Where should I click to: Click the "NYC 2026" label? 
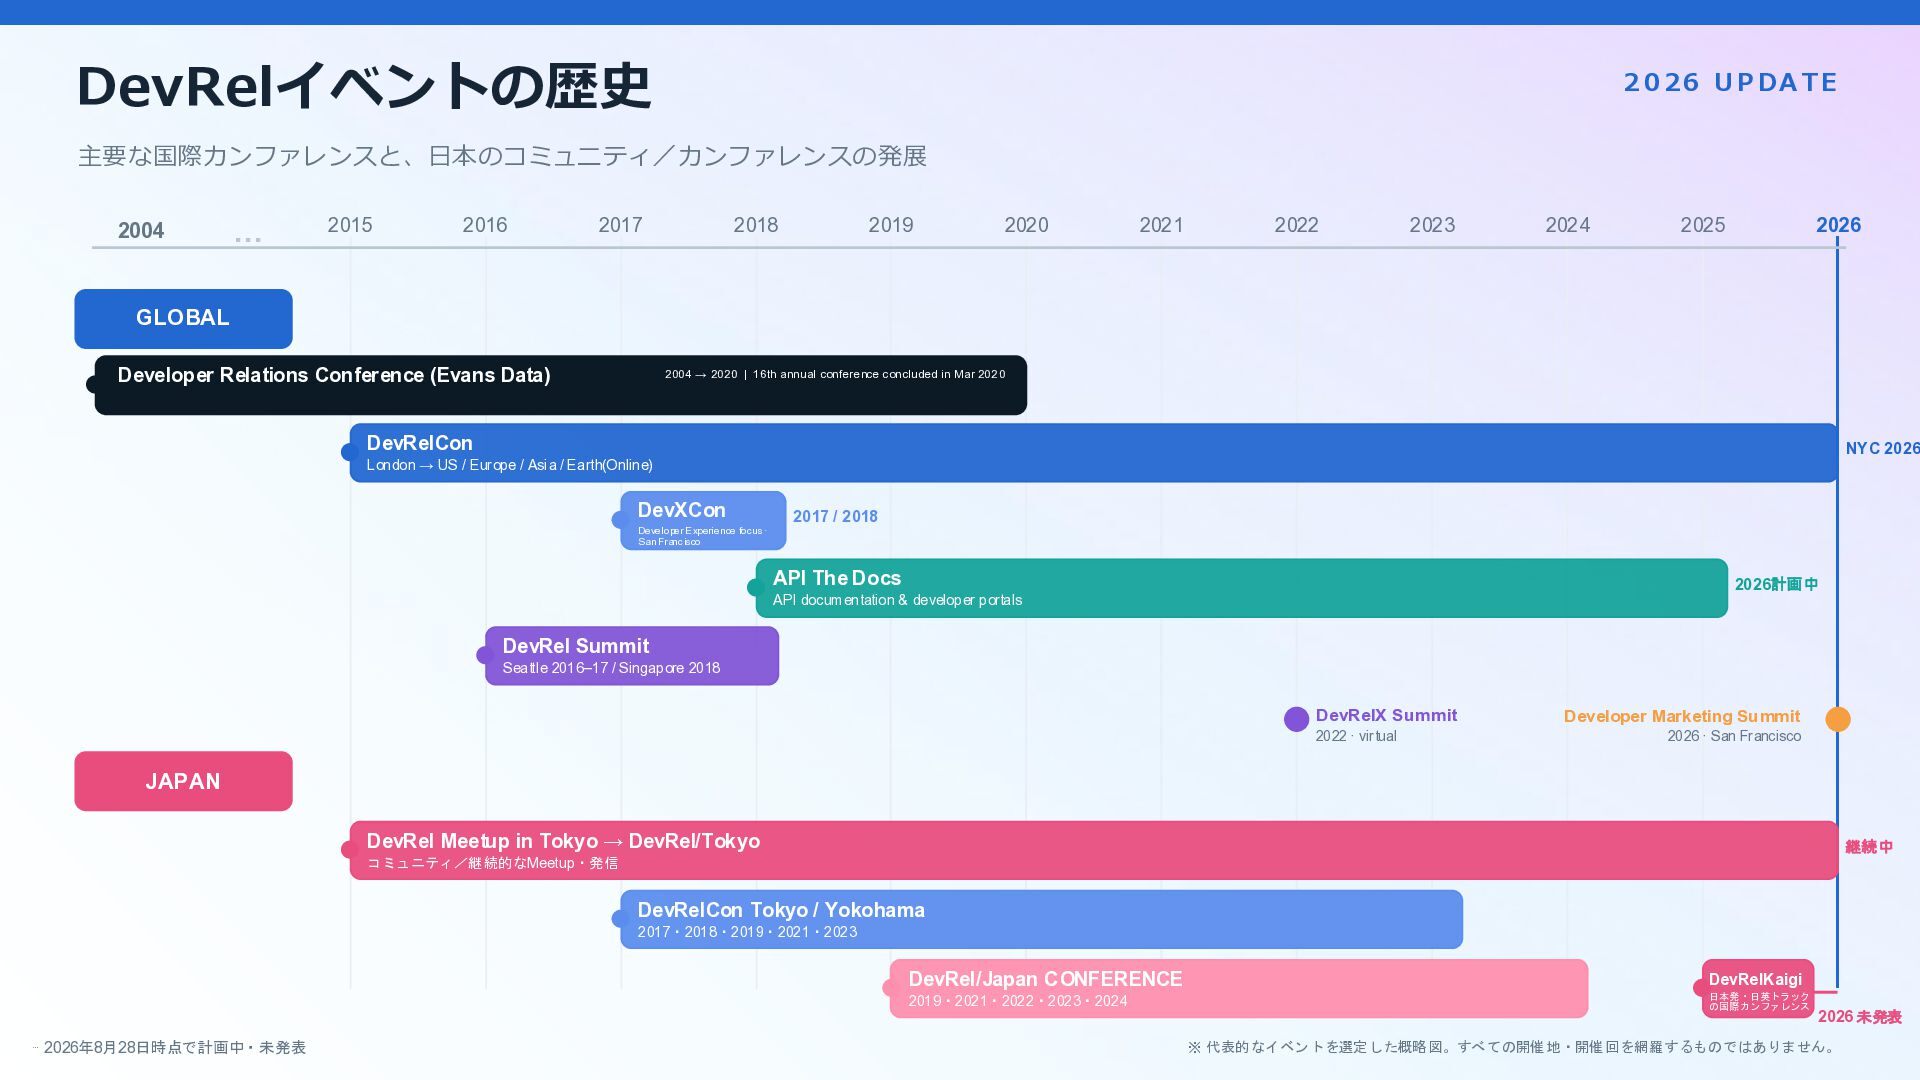1882,449
